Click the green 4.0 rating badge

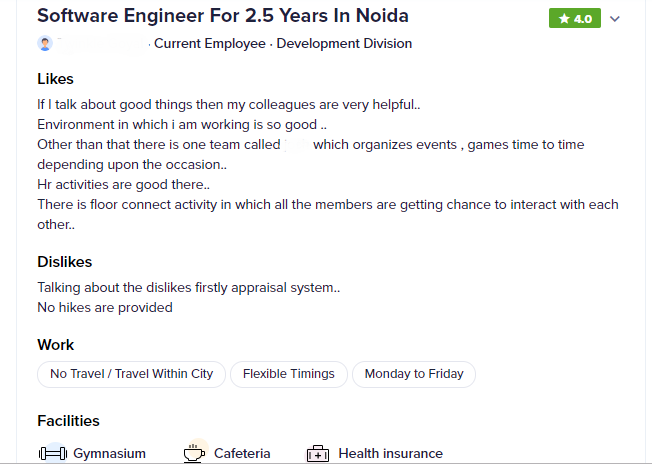point(575,18)
